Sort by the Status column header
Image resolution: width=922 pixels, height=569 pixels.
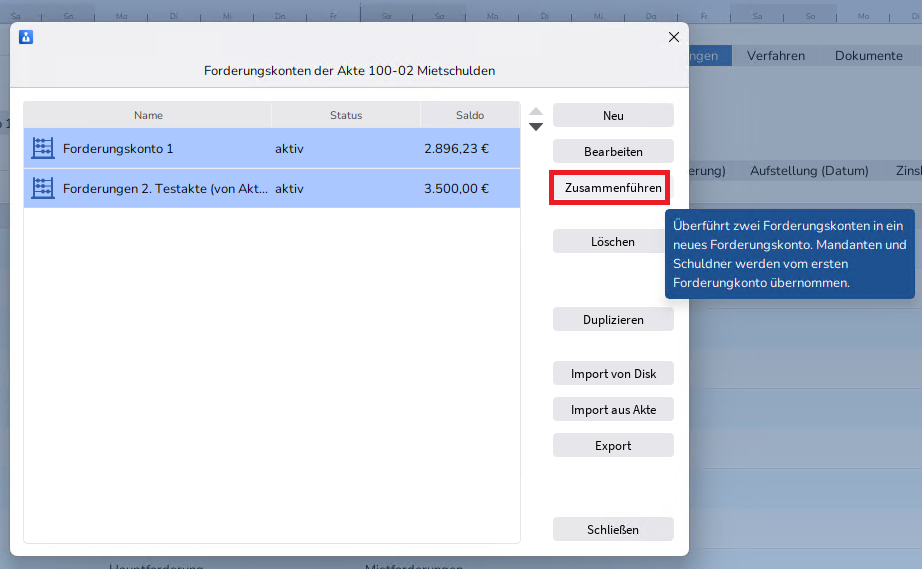coord(346,115)
